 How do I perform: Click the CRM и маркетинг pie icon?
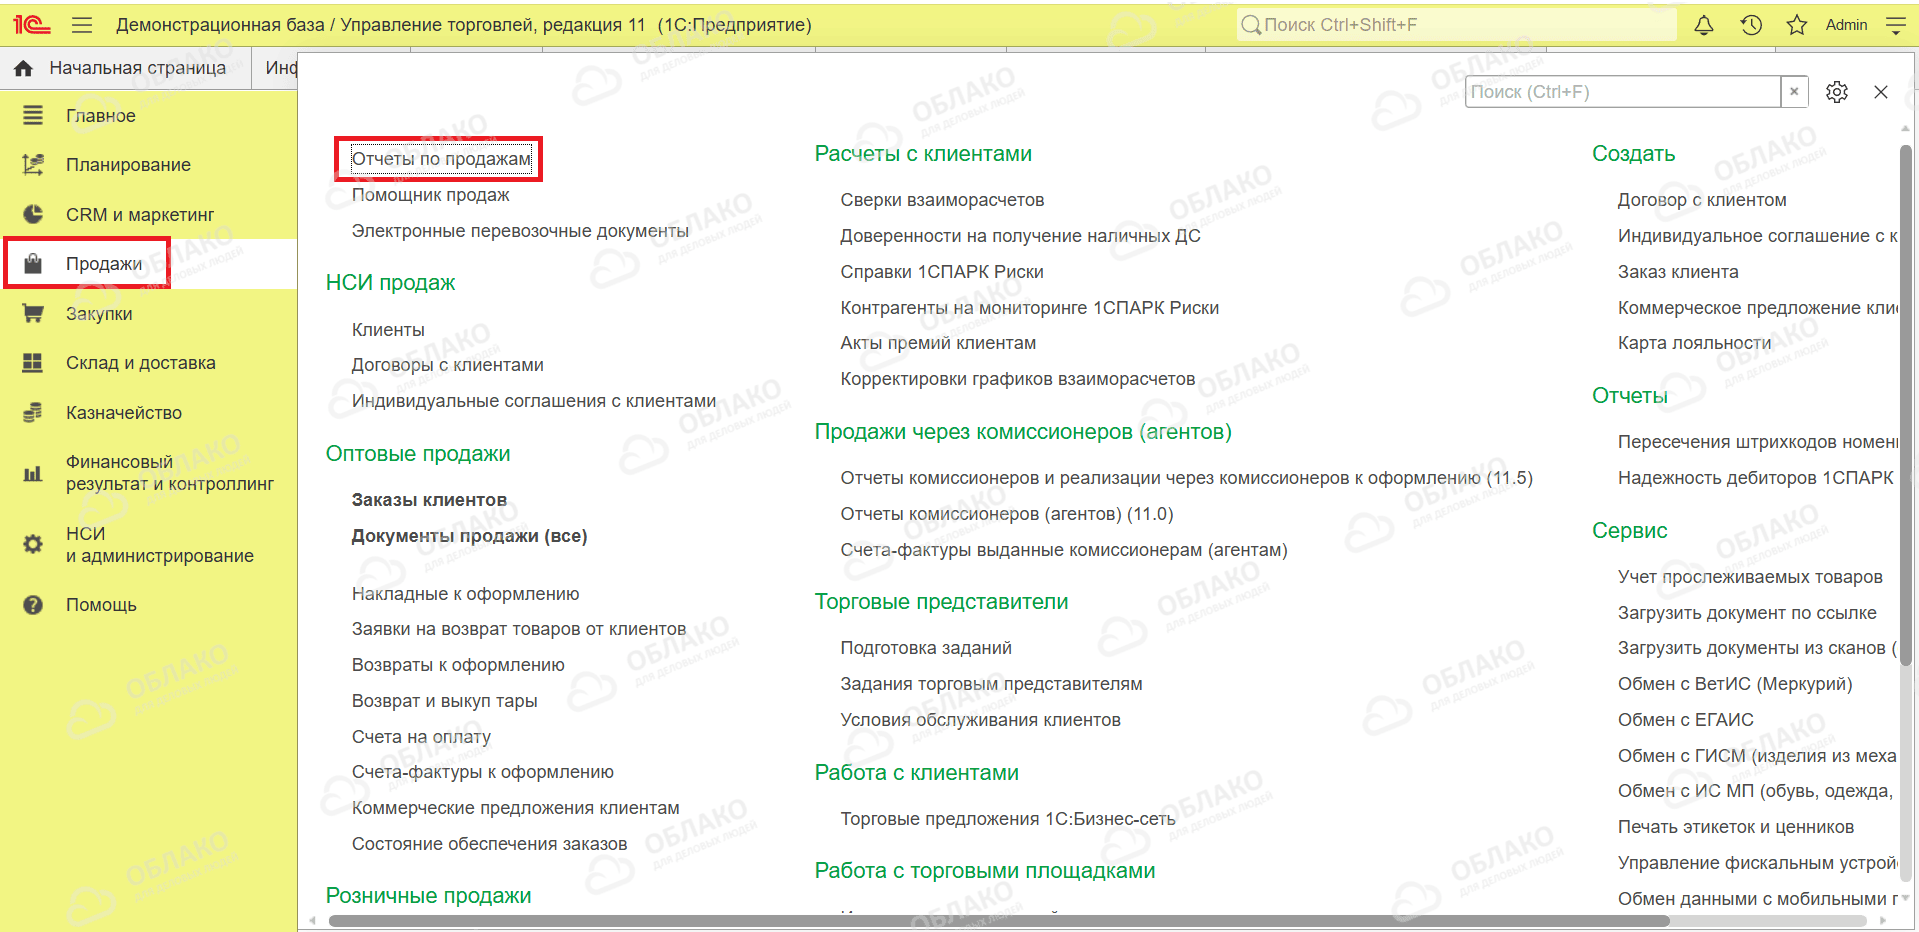pyautogui.click(x=33, y=214)
